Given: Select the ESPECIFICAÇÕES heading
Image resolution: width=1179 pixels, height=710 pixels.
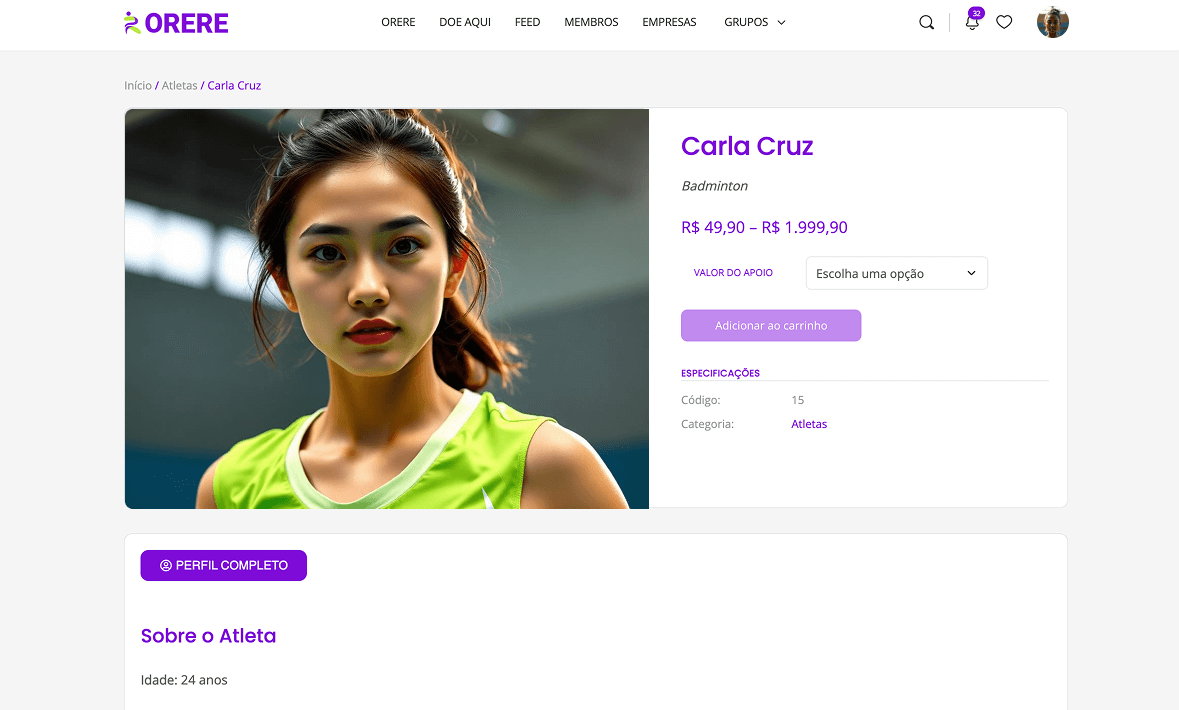Looking at the screenshot, I should click(720, 373).
